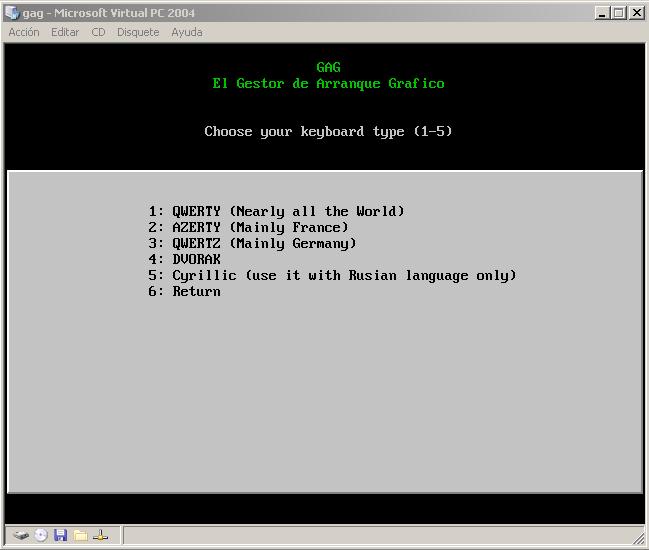The image size is (649, 550).
Task: Click the hard disk status icon
Action: tap(21, 536)
